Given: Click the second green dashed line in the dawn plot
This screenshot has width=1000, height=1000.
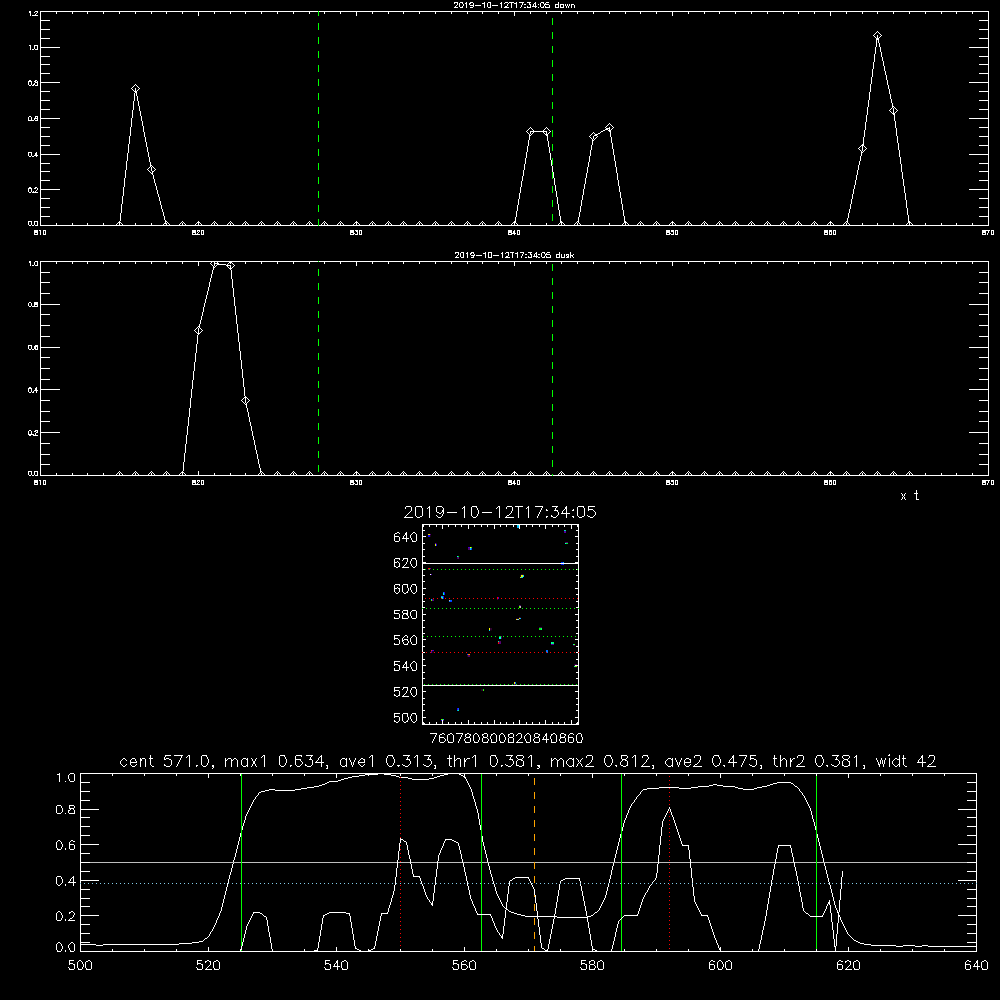Looking at the screenshot, I should tap(552, 118).
